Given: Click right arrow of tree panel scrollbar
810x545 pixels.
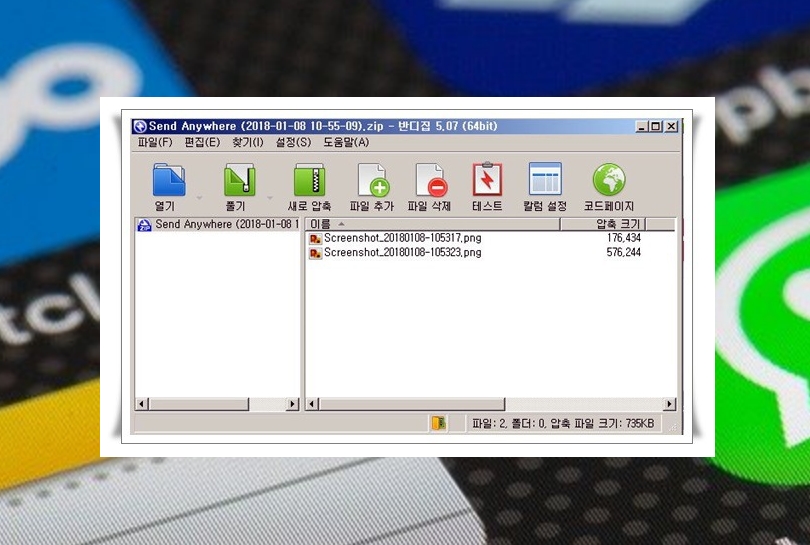Looking at the screenshot, I should point(293,404).
